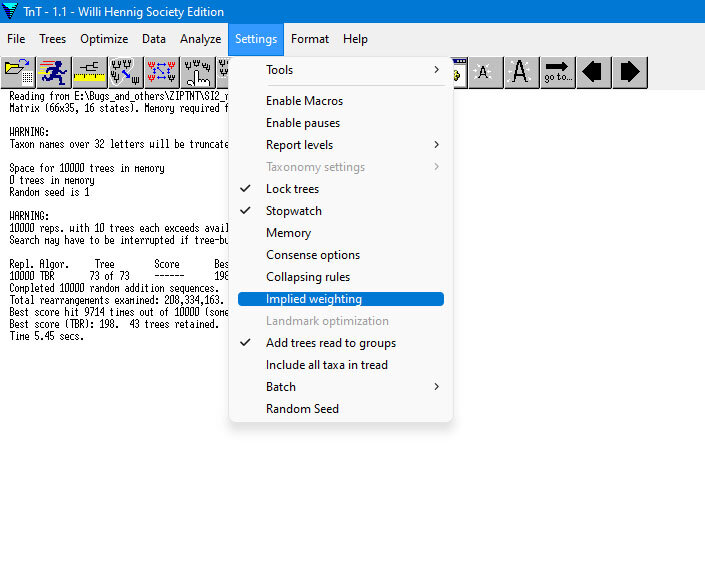Viewport: 705px width, 566px height.
Task: Click 'Completed 10000 random addition sequences.' line
Action: 114,288
